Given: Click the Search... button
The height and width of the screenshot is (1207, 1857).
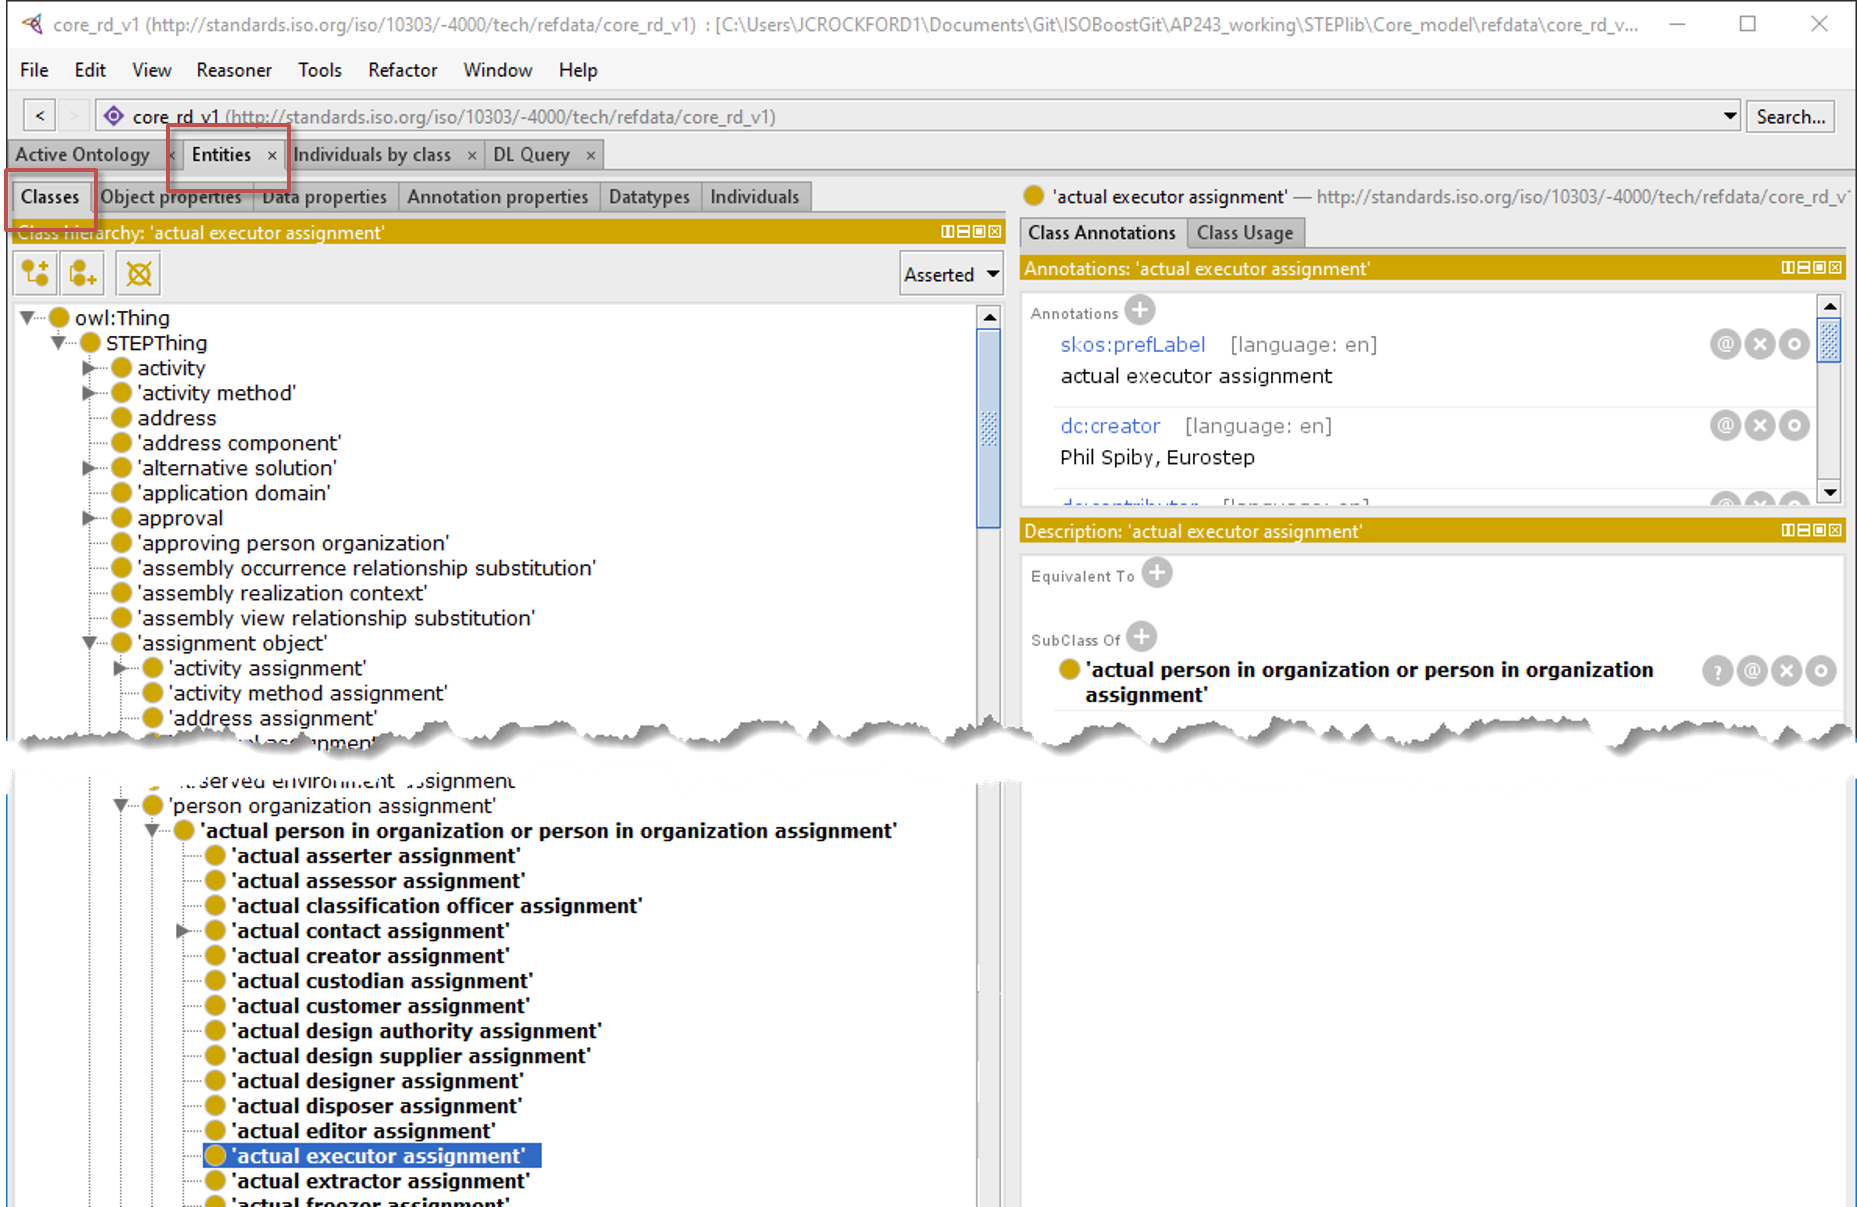Looking at the screenshot, I should 1790,116.
